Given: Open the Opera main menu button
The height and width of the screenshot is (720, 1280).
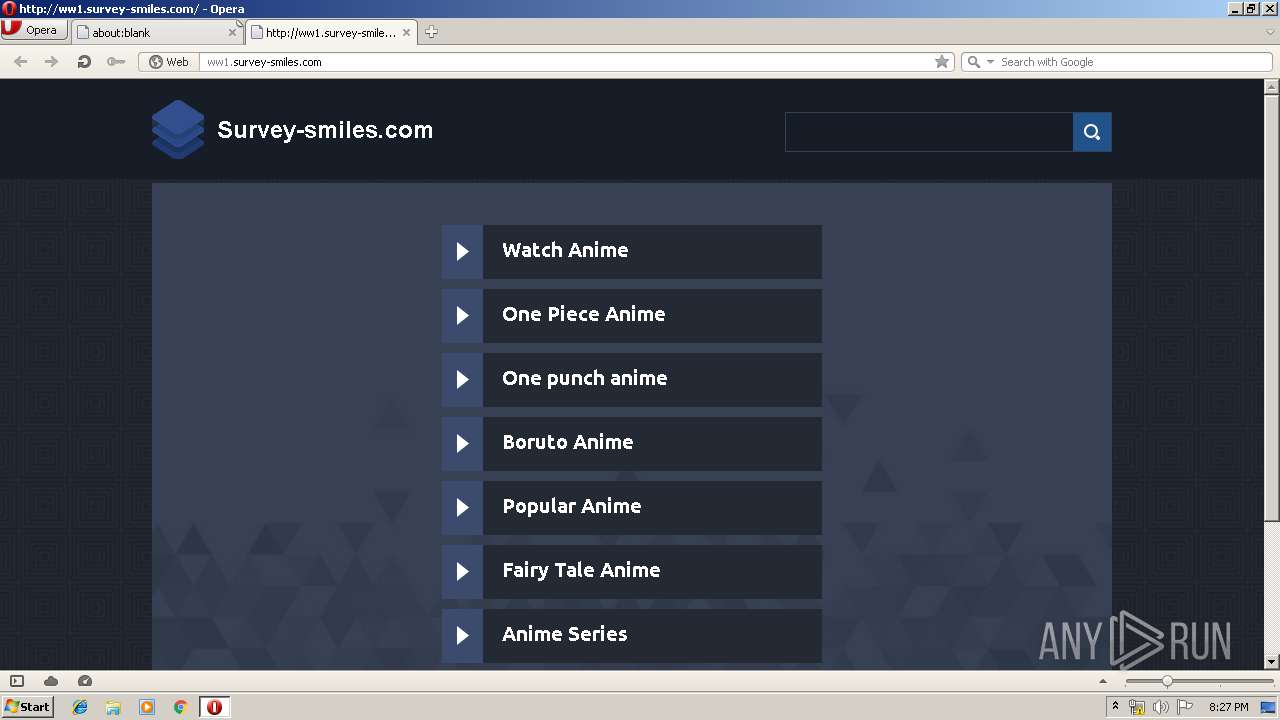Looking at the screenshot, I should [x=34, y=31].
